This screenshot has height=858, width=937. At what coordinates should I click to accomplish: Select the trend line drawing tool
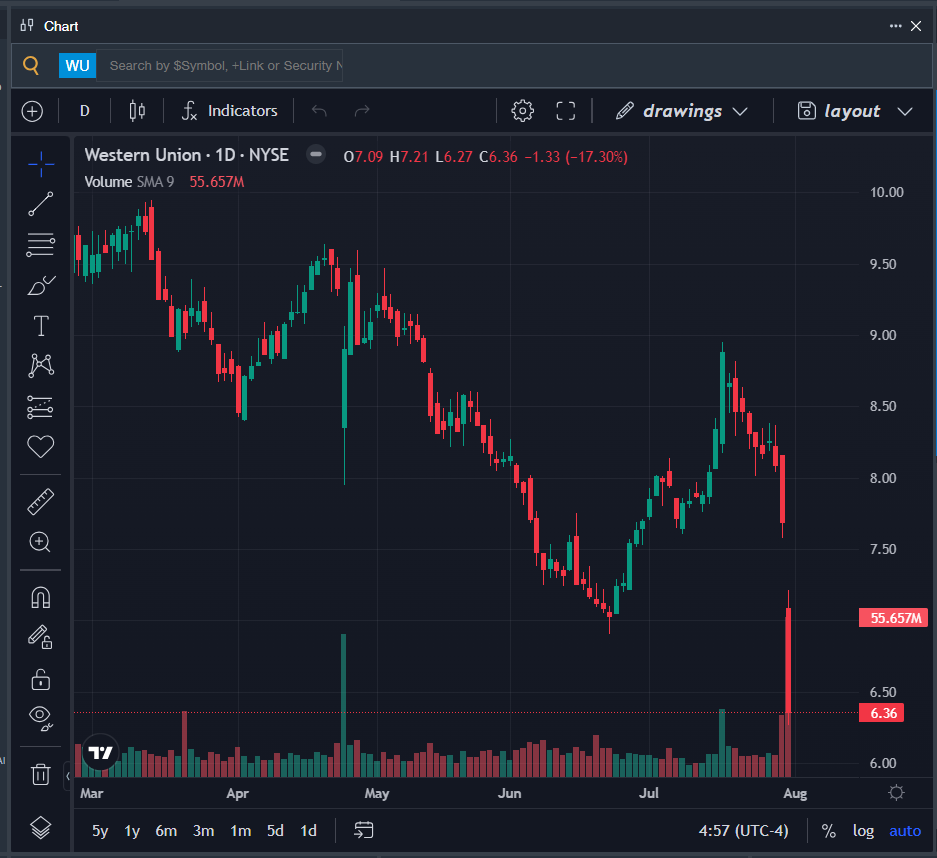[x=41, y=204]
